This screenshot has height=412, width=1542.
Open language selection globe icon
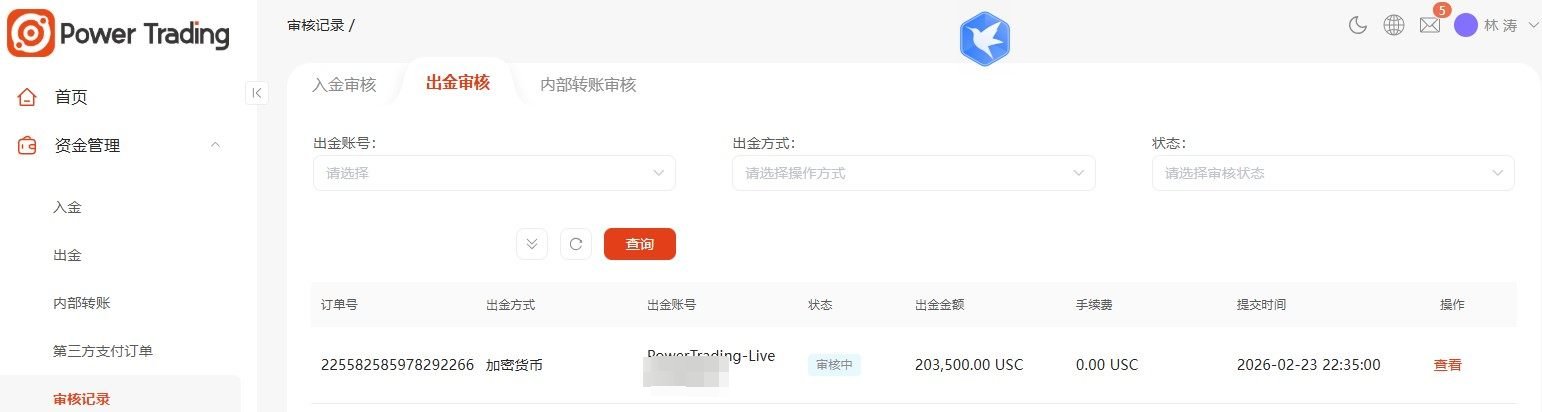[x=1394, y=26]
